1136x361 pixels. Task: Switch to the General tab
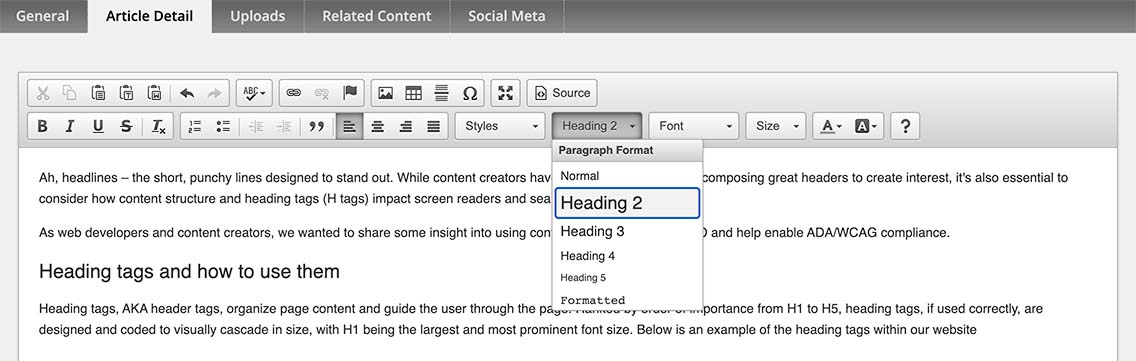pyautogui.click(x=43, y=16)
